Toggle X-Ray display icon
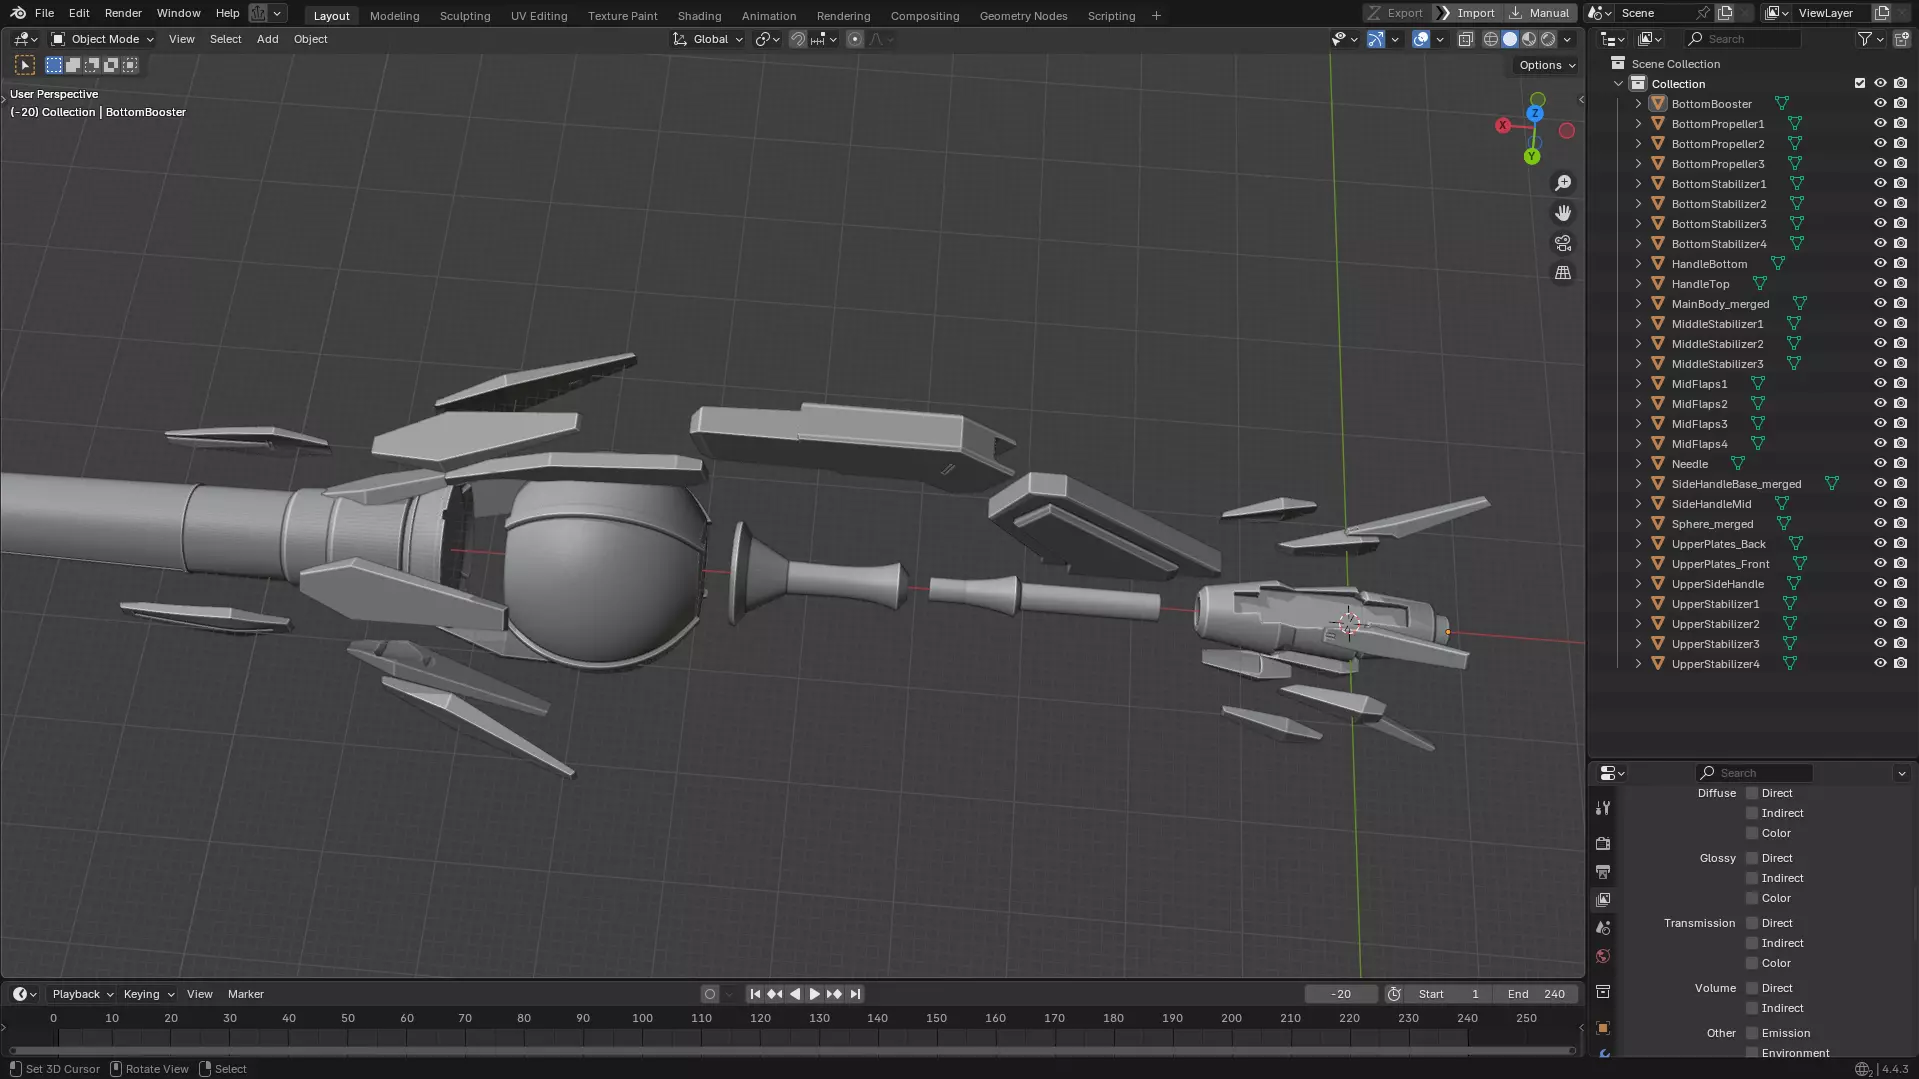Image resolution: width=1919 pixels, height=1079 pixels. click(1465, 39)
